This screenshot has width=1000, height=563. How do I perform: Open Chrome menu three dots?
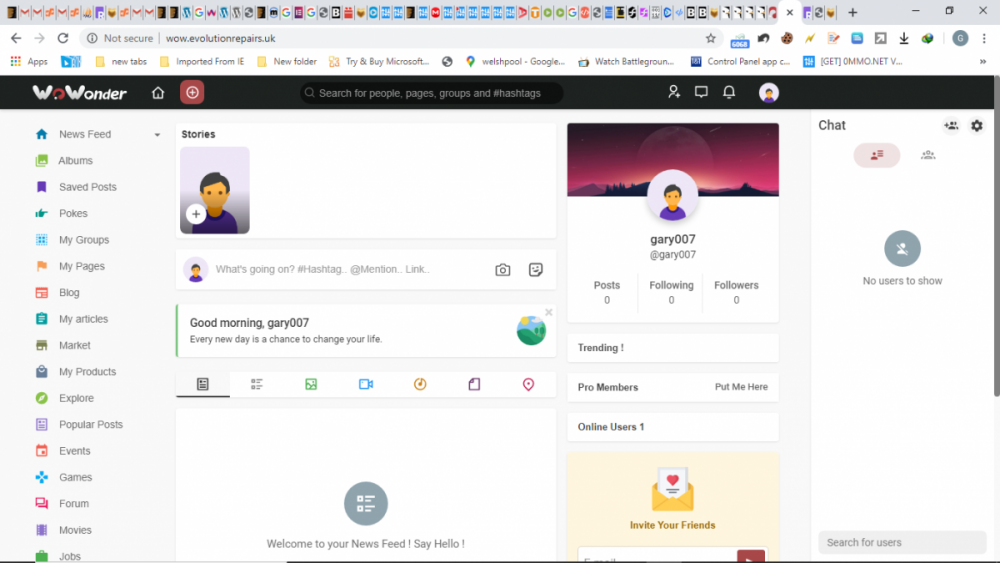(x=985, y=38)
